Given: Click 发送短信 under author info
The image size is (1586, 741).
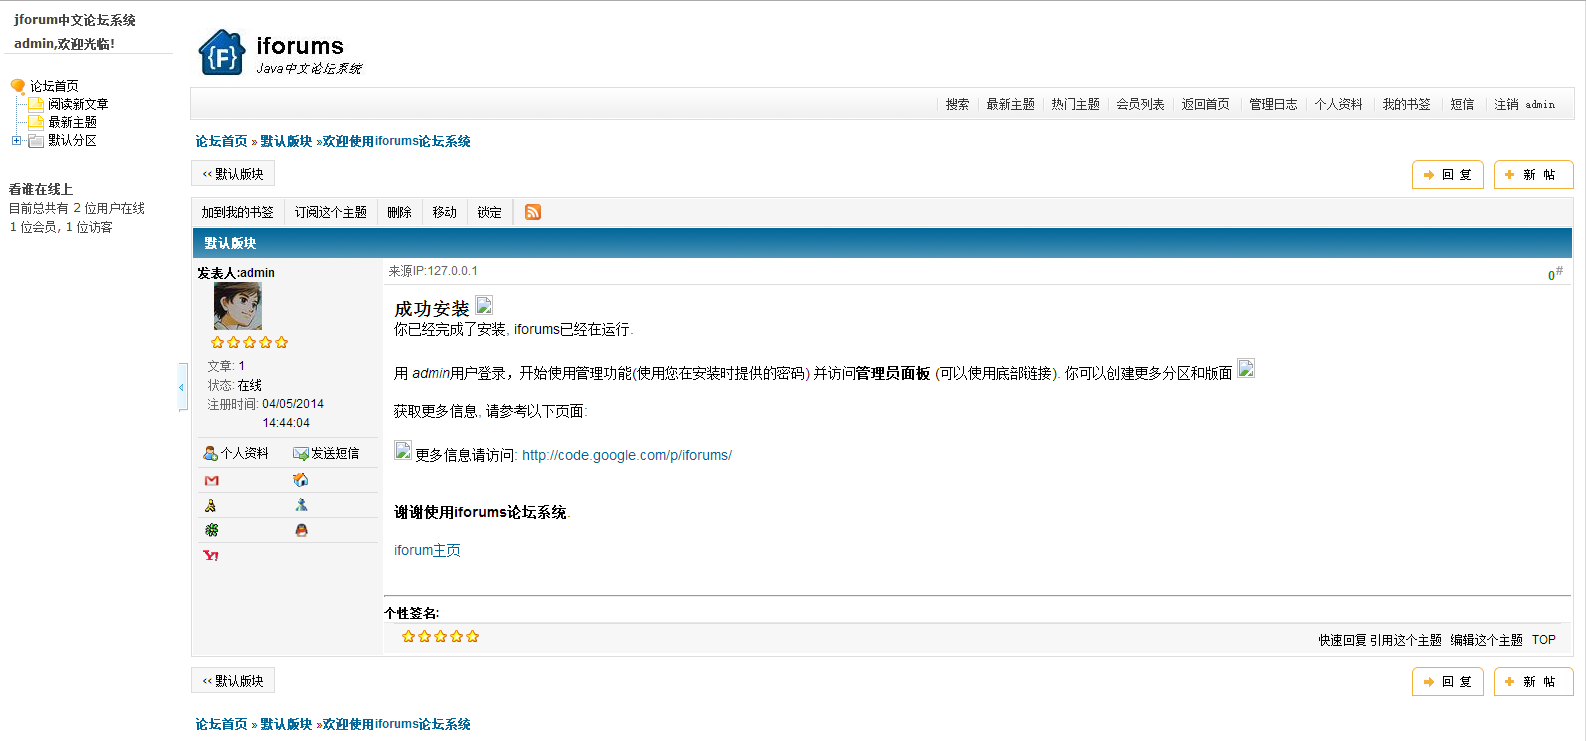Looking at the screenshot, I should coord(326,453).
